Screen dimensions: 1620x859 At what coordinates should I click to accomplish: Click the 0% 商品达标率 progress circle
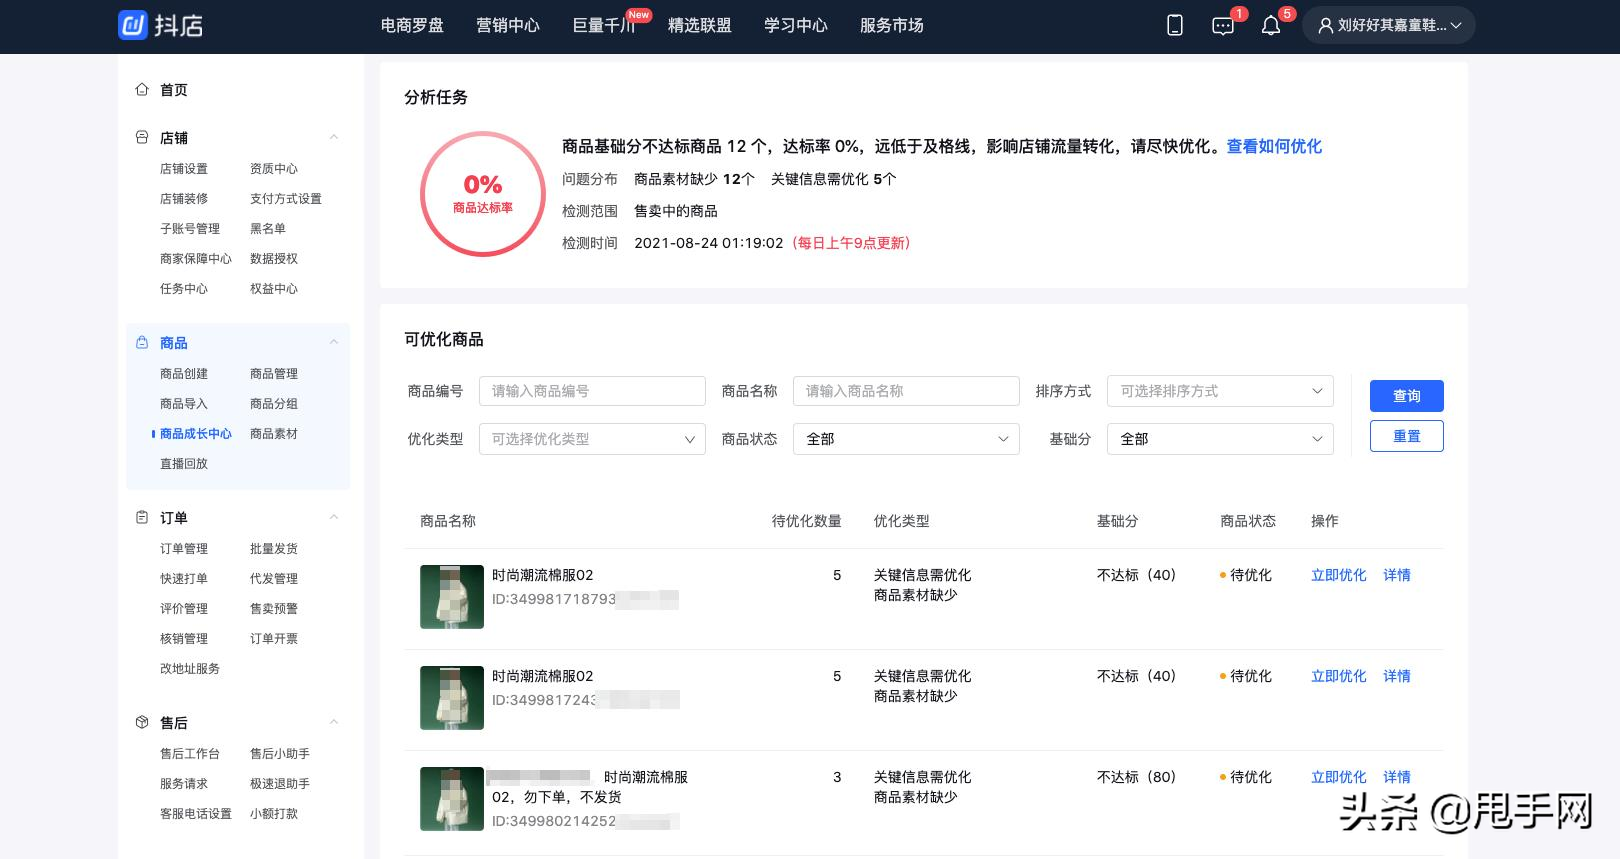(483, 194)
